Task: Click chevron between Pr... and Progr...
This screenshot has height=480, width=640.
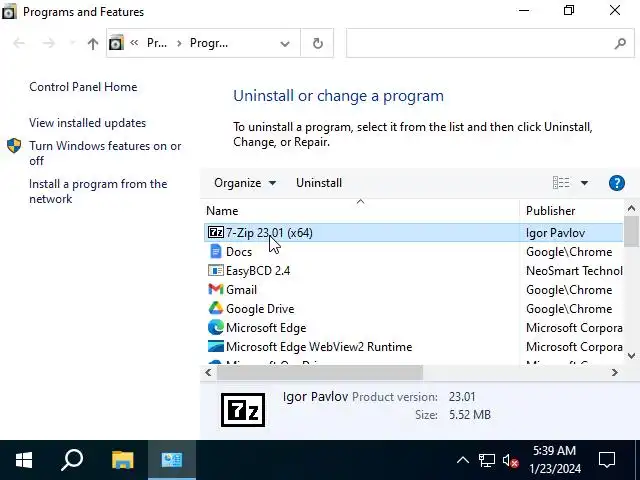Action: tap(179, 43)
